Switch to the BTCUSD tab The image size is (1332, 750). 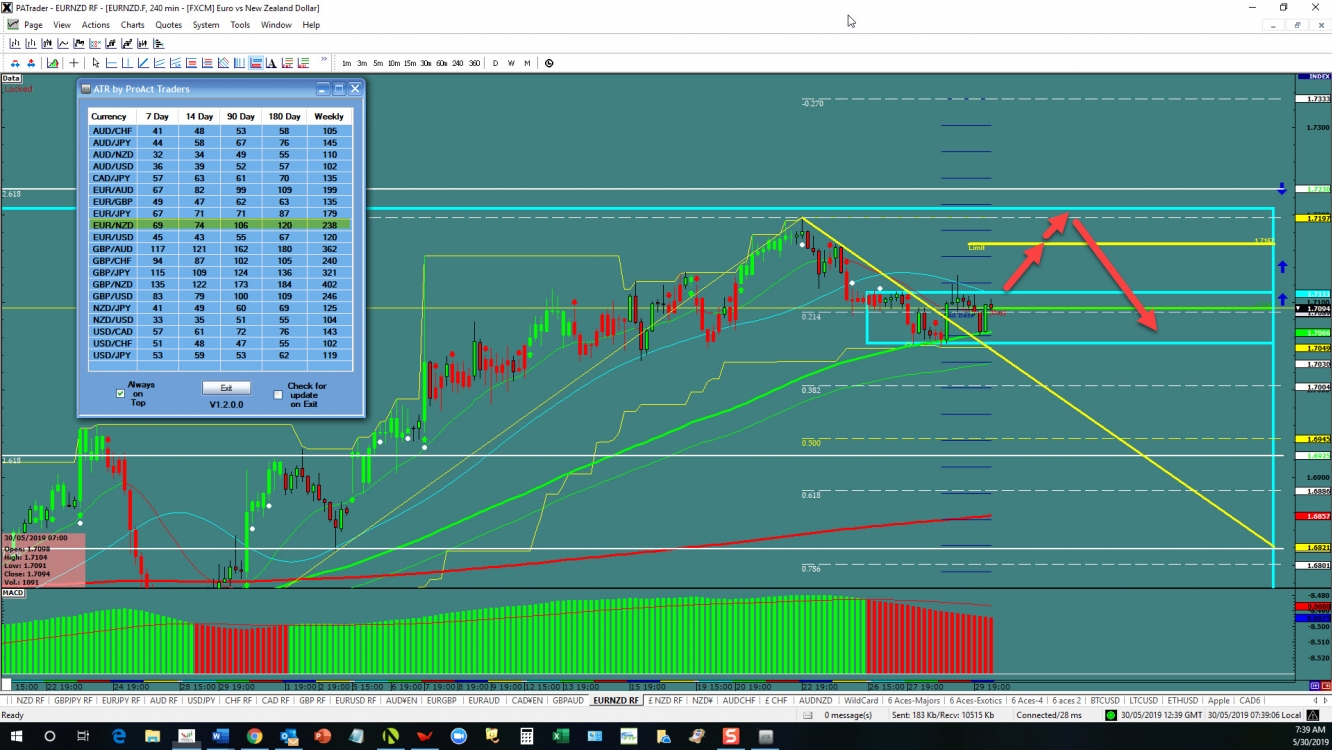[1105, 700]
